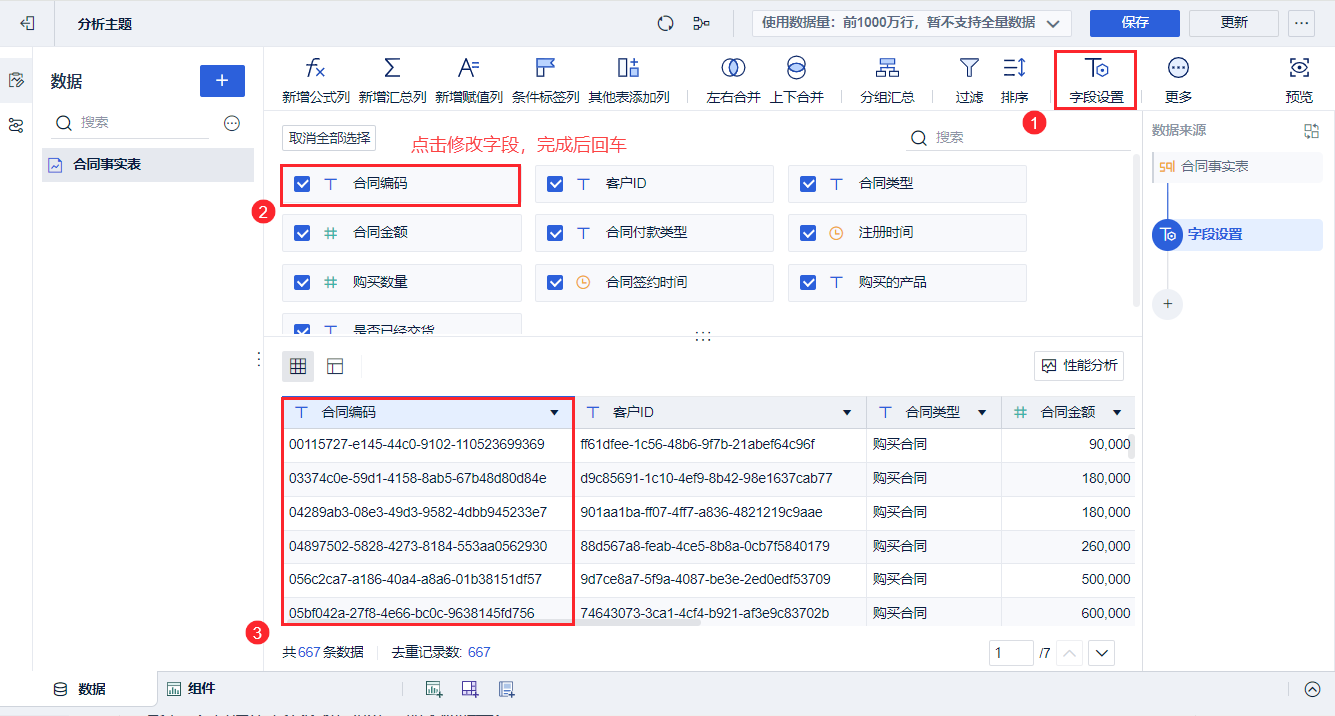This screenshot has height=716, width=1335.
Task: Click the page number input box
Action: [1011, 653]
